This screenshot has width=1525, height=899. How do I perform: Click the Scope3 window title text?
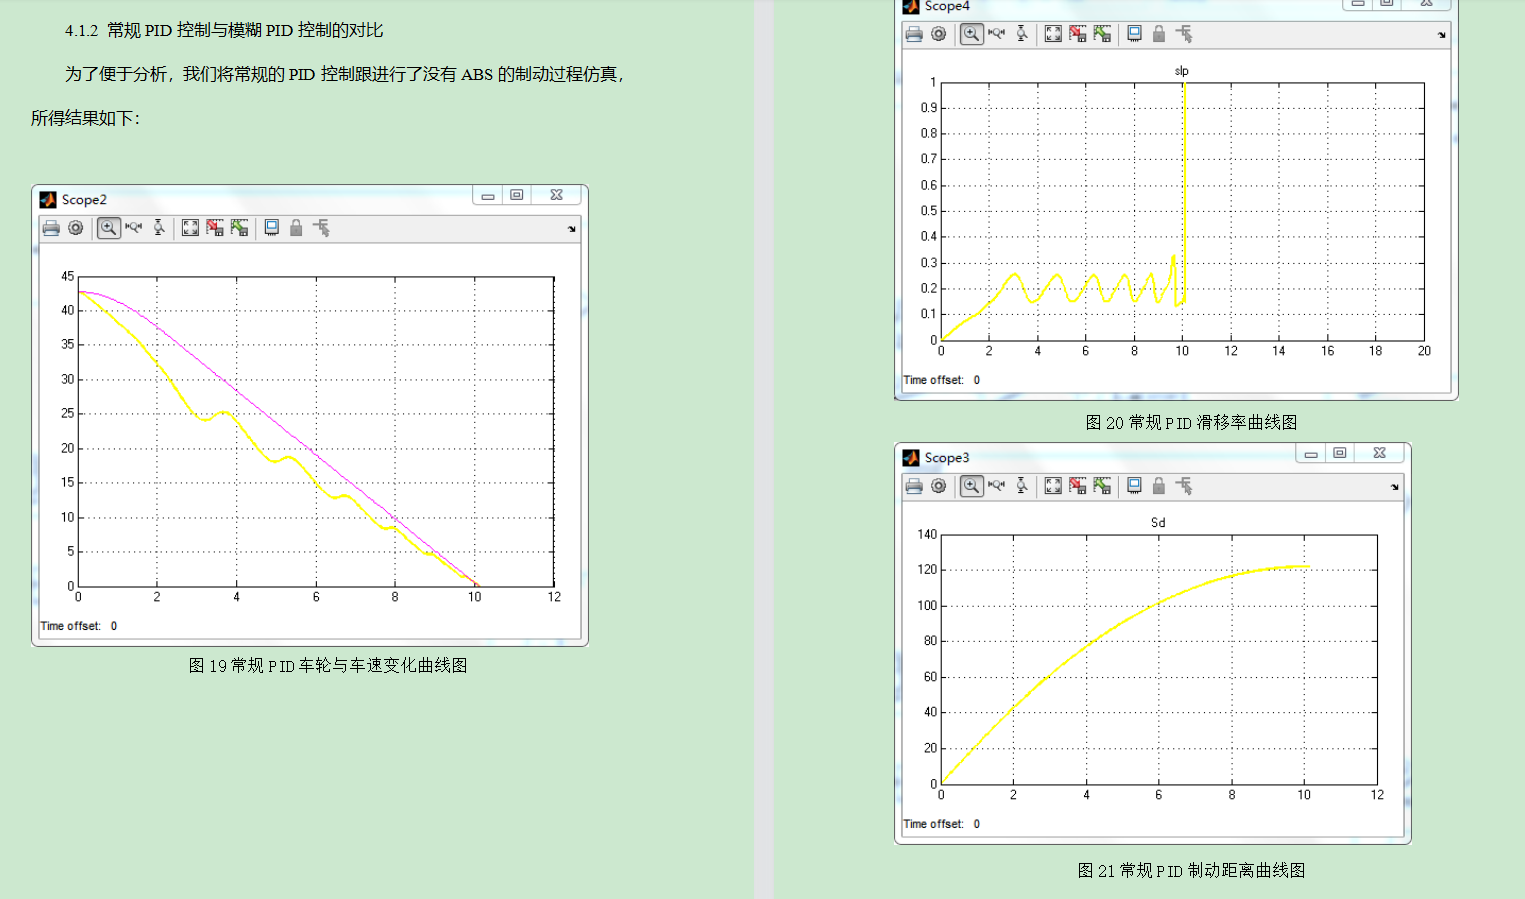point(947,458)
